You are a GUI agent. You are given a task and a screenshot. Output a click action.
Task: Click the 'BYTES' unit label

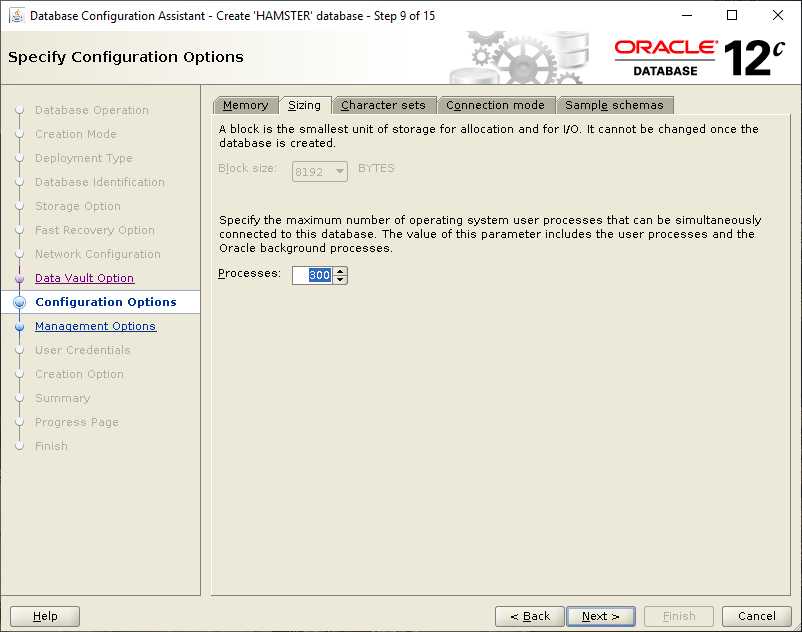(376, 168)
